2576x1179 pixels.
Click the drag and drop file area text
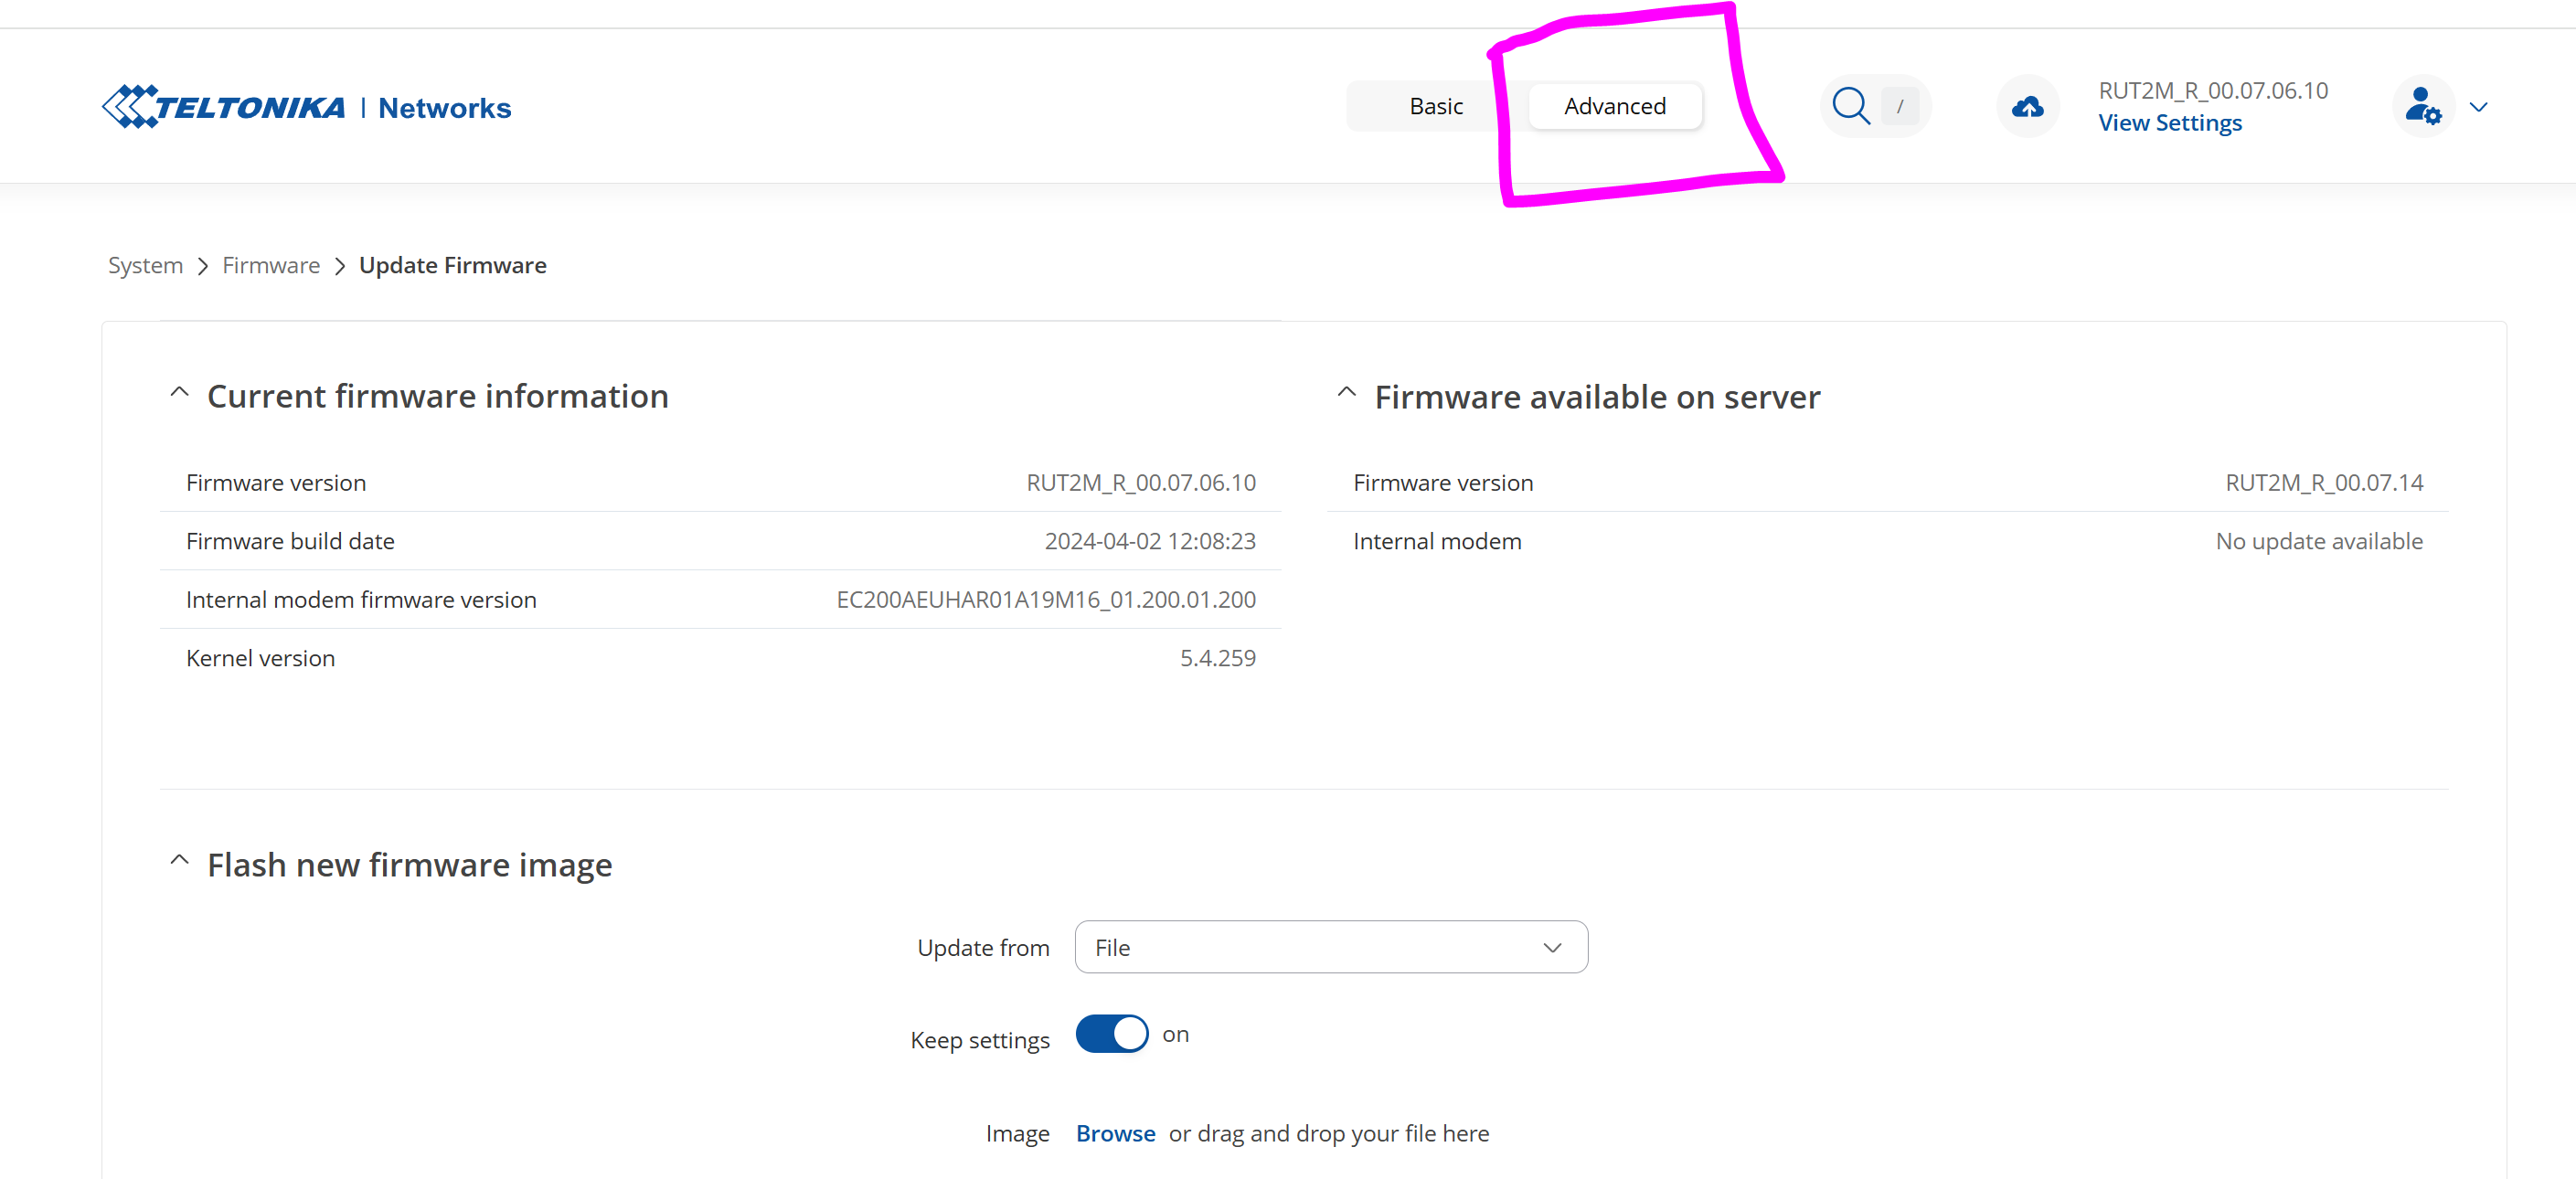tap(1329, 1133)
